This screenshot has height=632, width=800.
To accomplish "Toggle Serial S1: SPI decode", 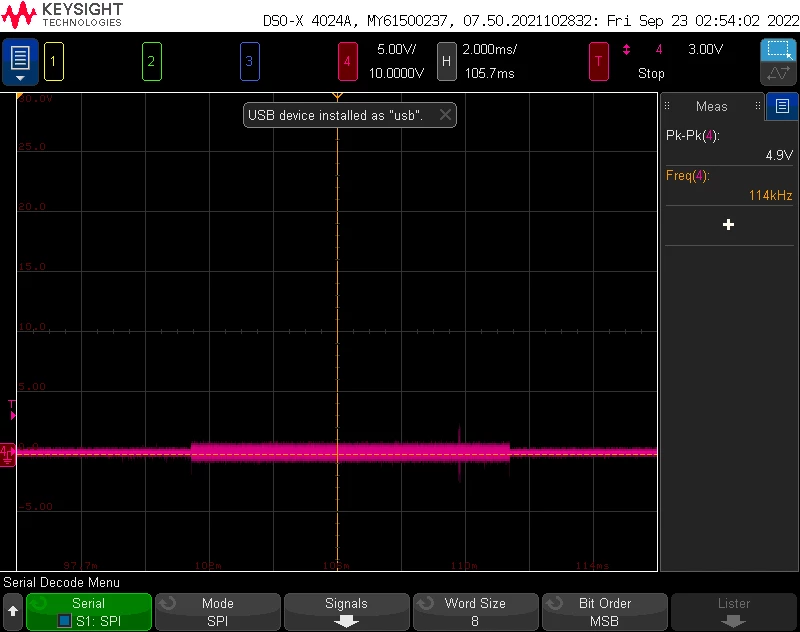I will (x=89, y=612).
